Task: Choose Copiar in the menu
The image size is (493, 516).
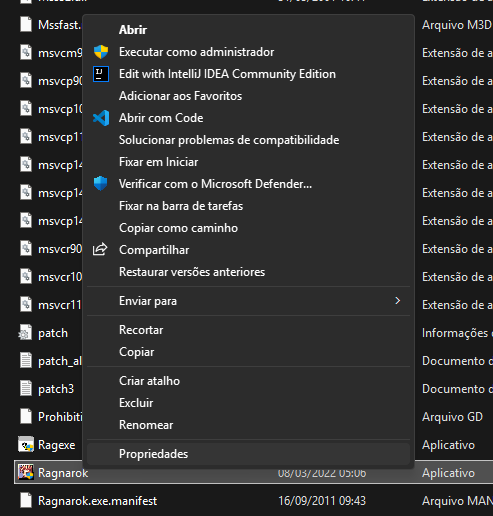Action: tap(137, 352)
